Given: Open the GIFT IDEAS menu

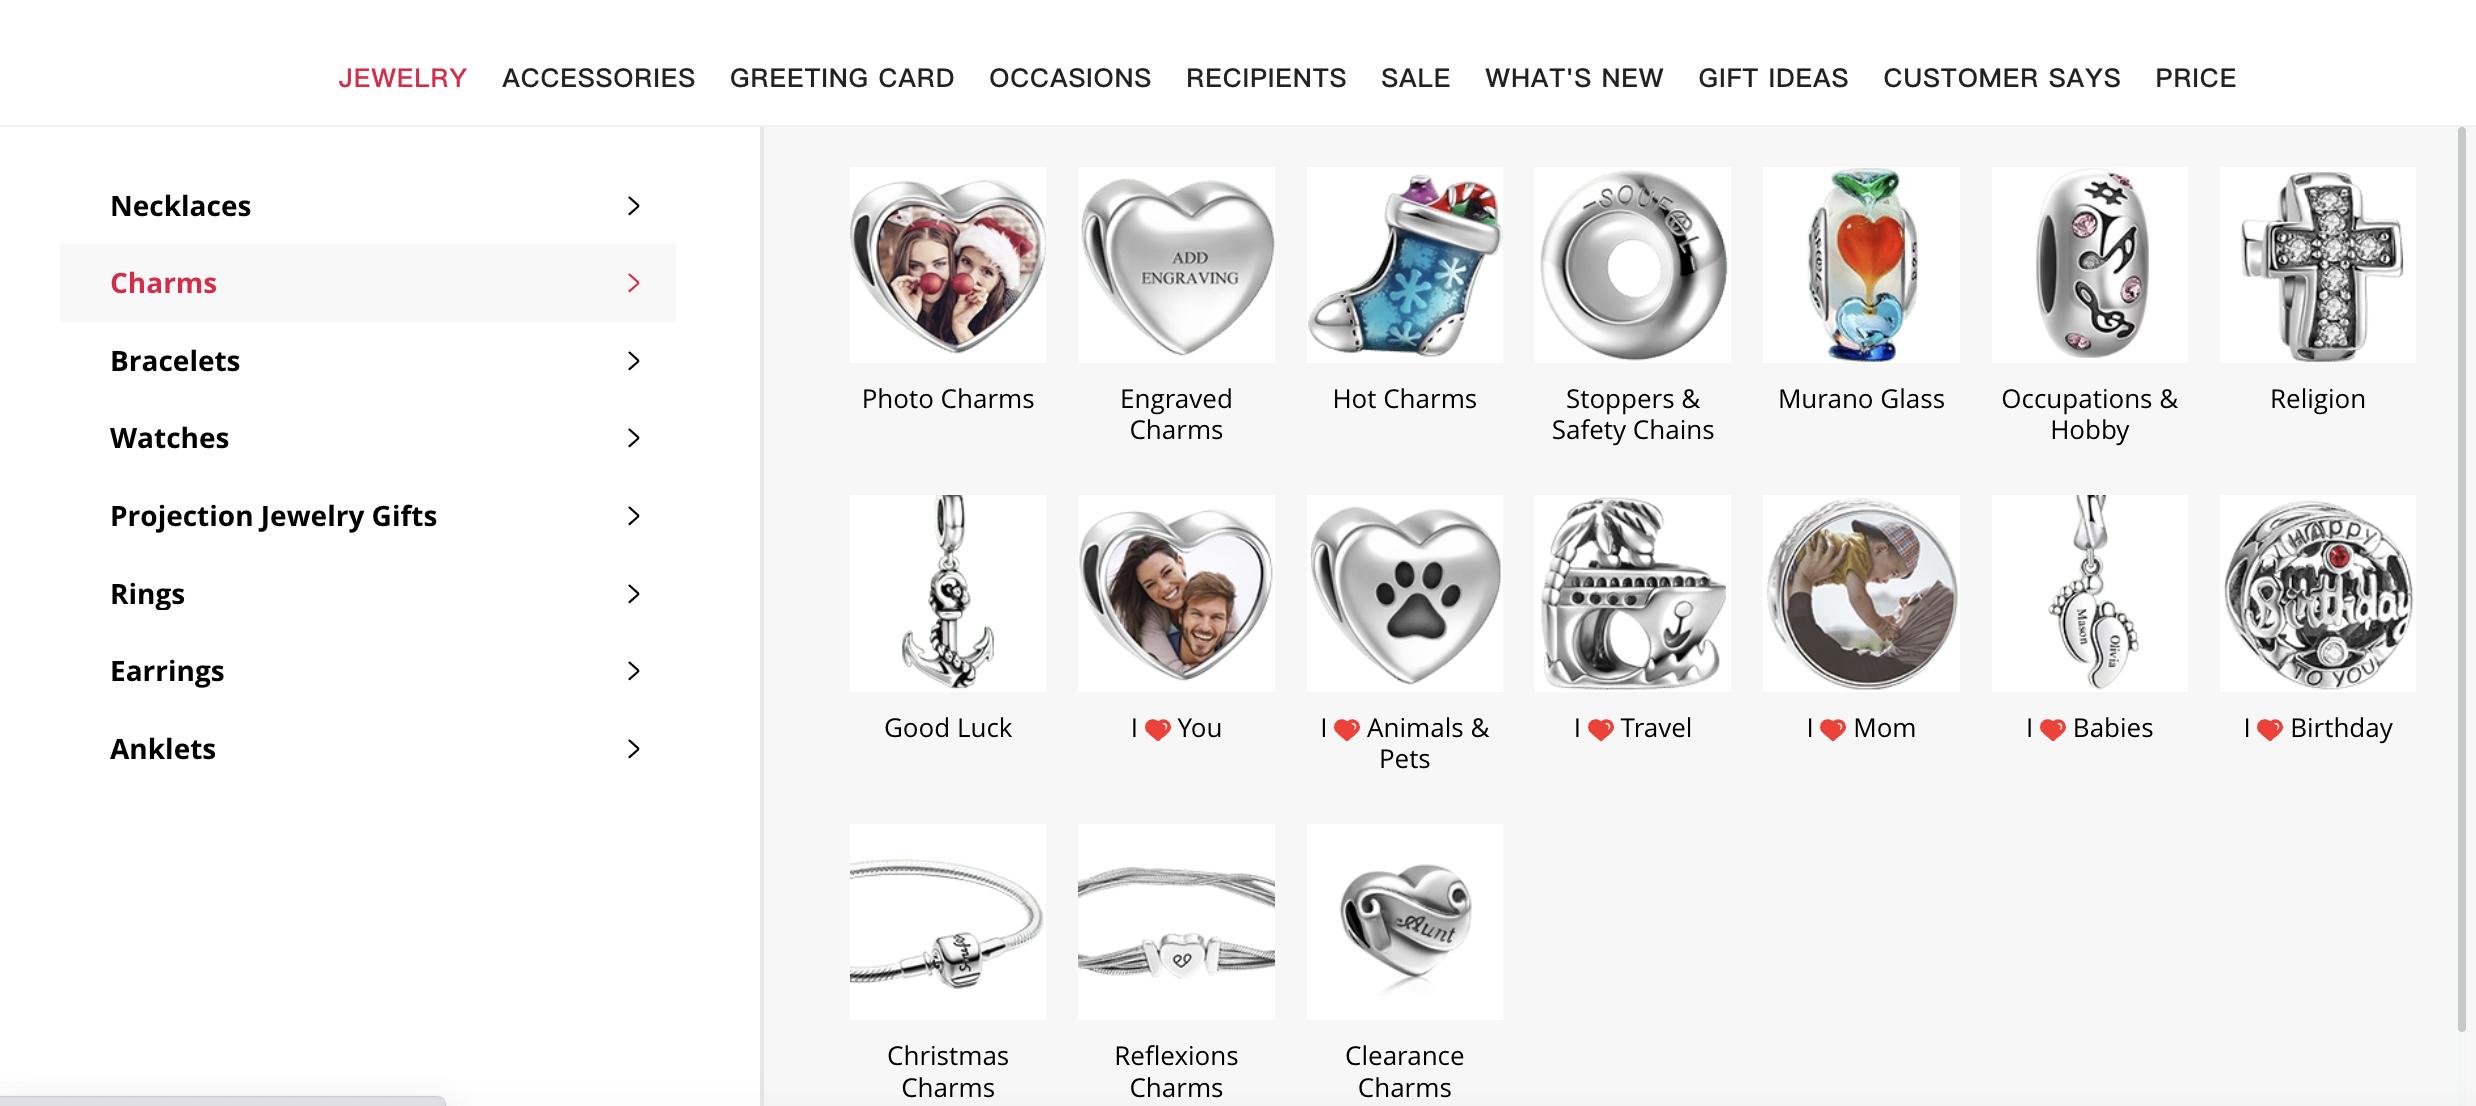Looking at the screenshot, I should tap(1773, 78).
